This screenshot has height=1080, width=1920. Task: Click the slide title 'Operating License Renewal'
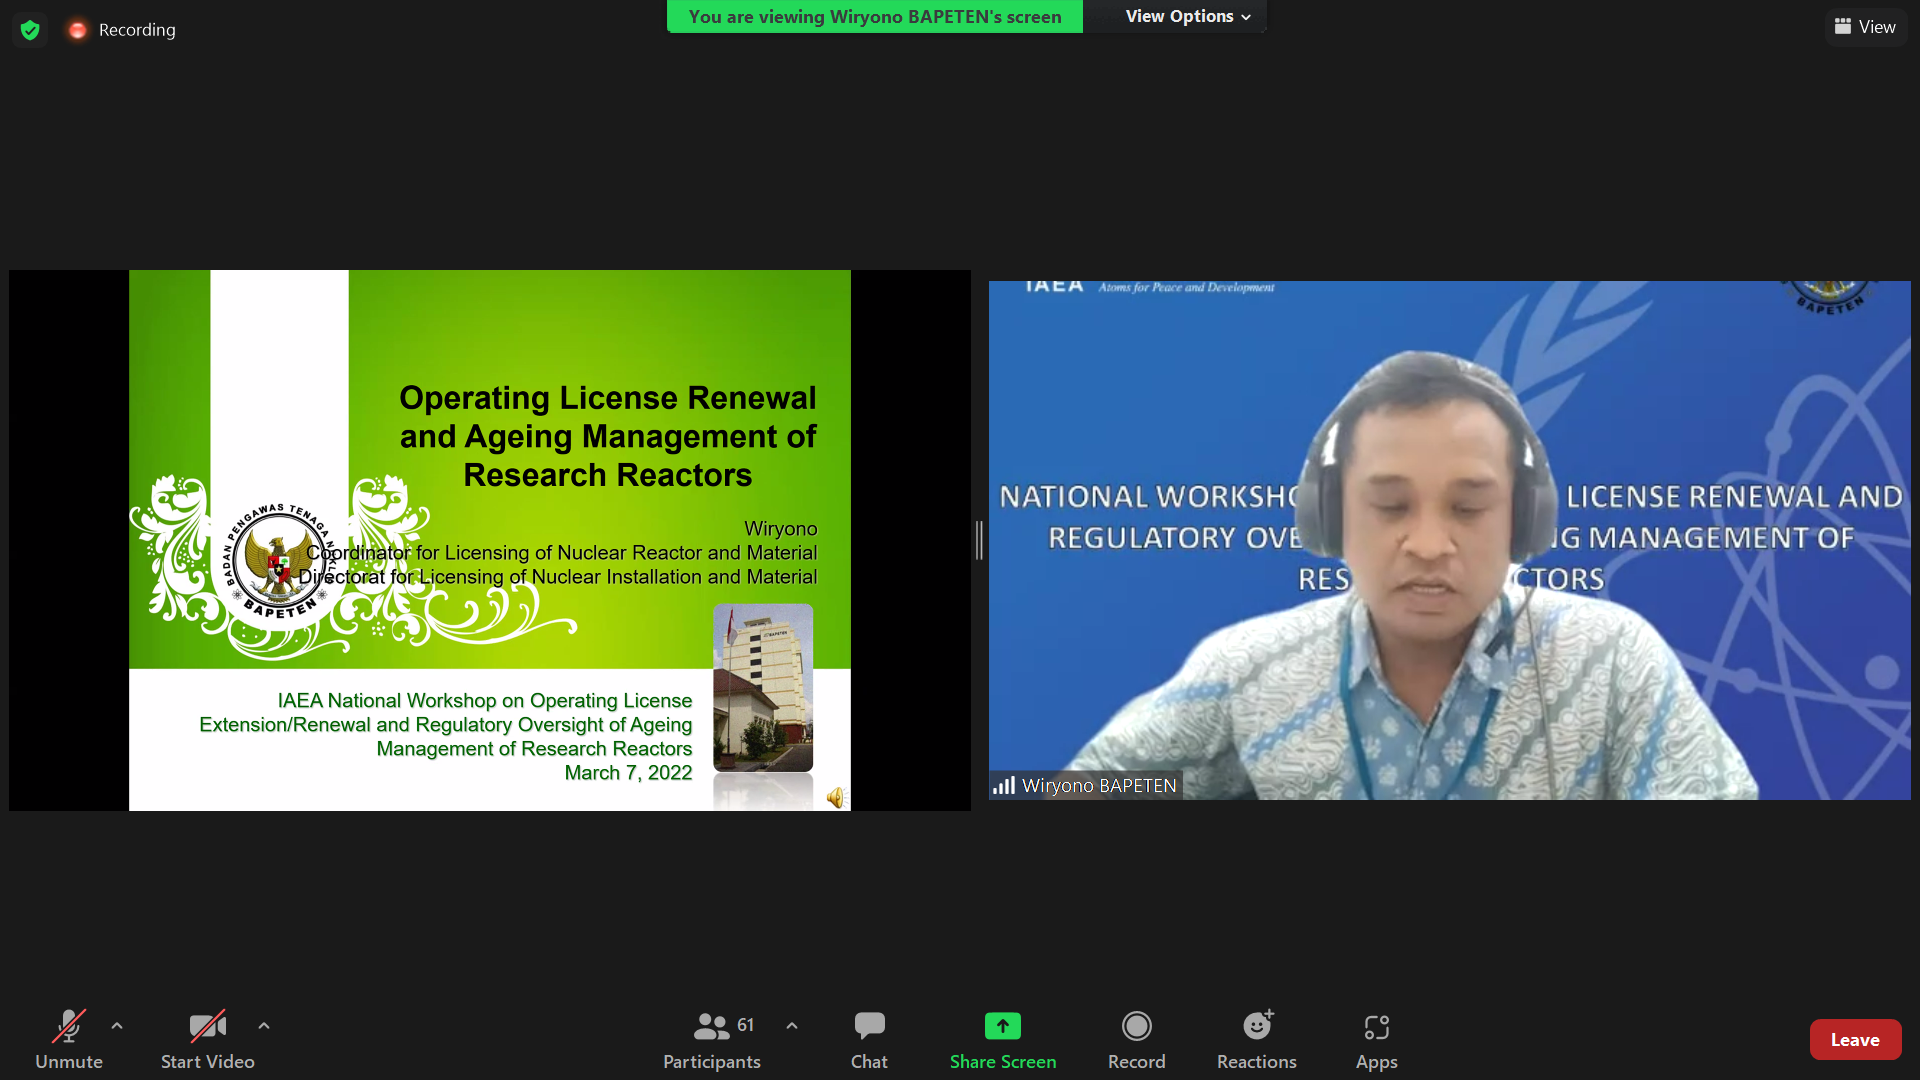click(x=608, y=398)
